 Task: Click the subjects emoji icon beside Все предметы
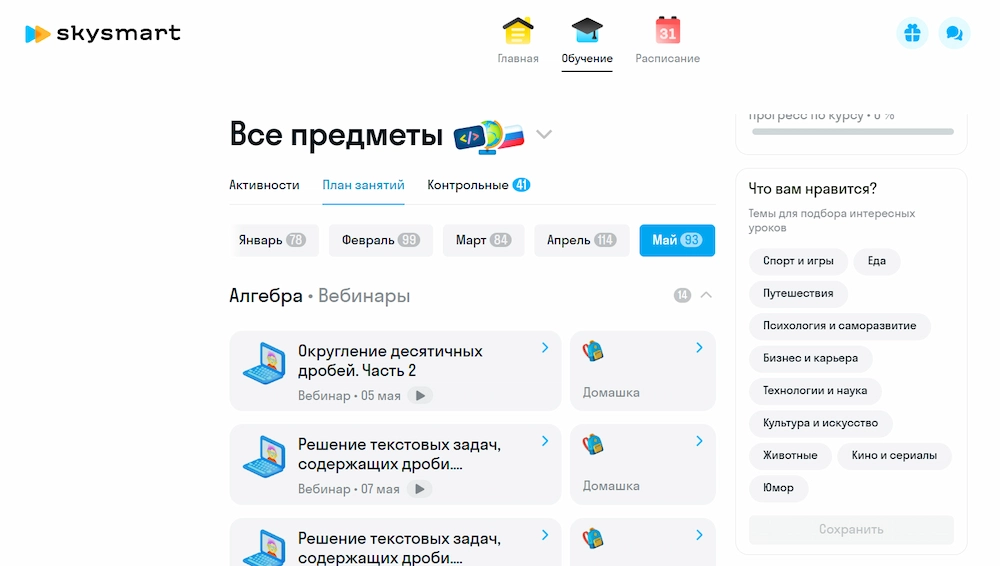[x=489, y=136]
